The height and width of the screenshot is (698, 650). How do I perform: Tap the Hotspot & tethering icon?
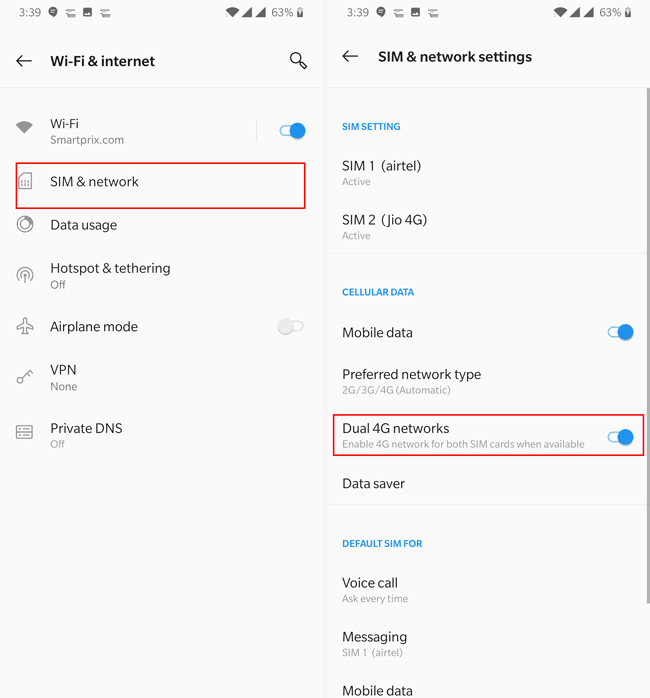tap(25, 275)
